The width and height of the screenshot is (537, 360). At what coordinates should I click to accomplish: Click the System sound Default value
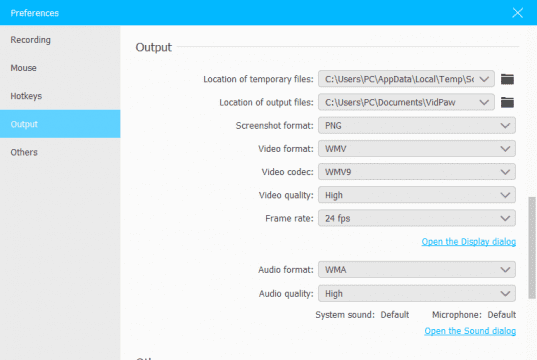pos(395,314)
